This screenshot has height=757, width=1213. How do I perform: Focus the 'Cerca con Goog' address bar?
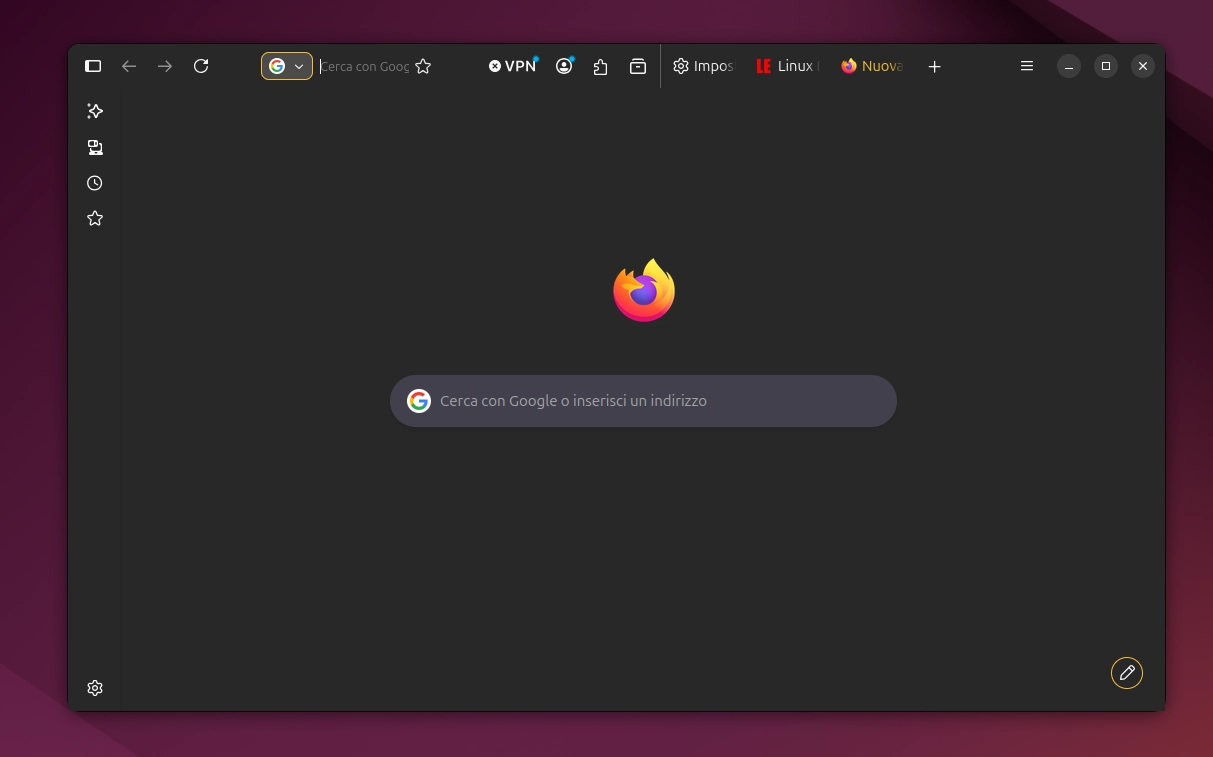(364, 66)
